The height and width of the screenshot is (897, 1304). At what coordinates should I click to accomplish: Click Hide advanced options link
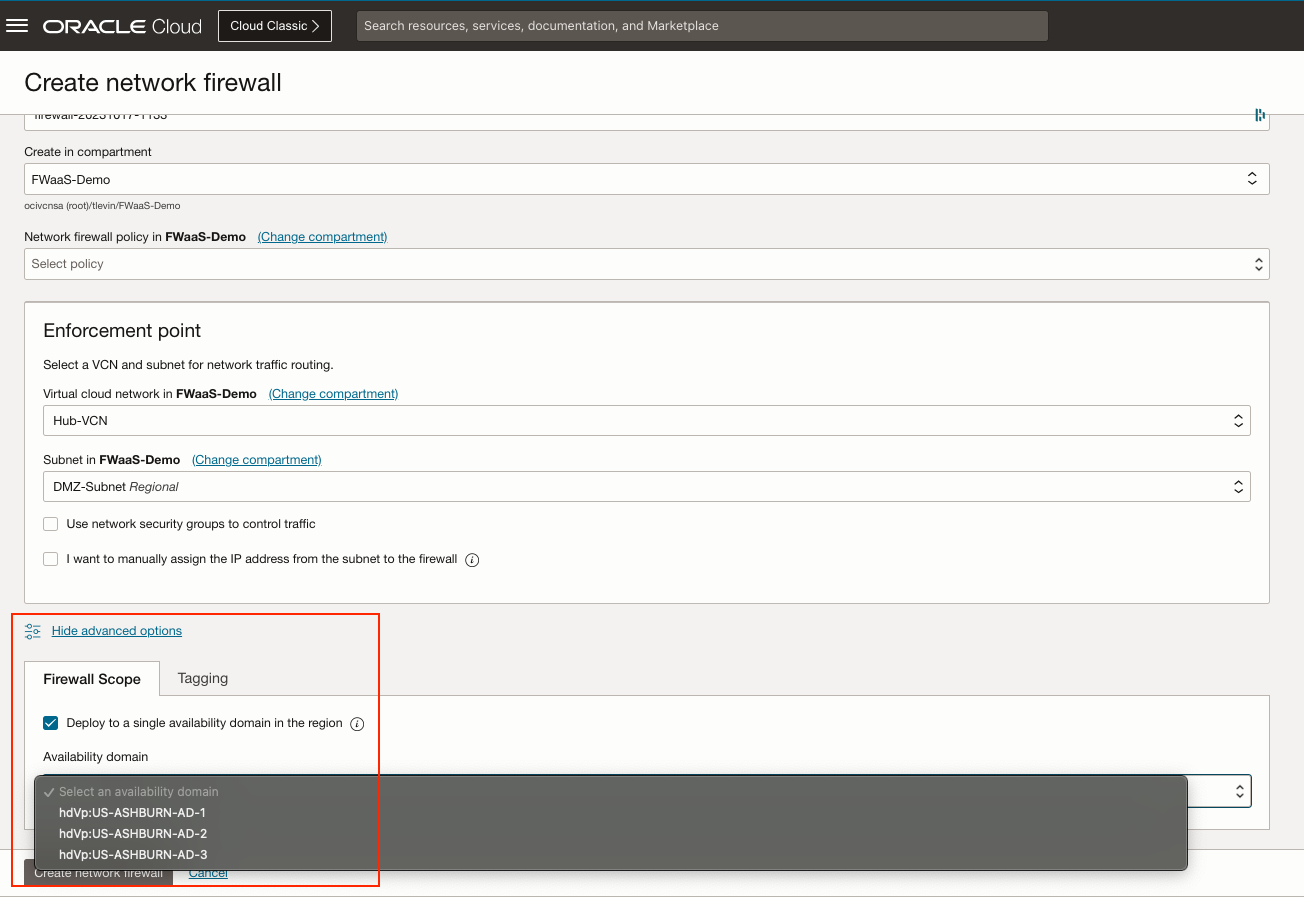coord(117,631)
